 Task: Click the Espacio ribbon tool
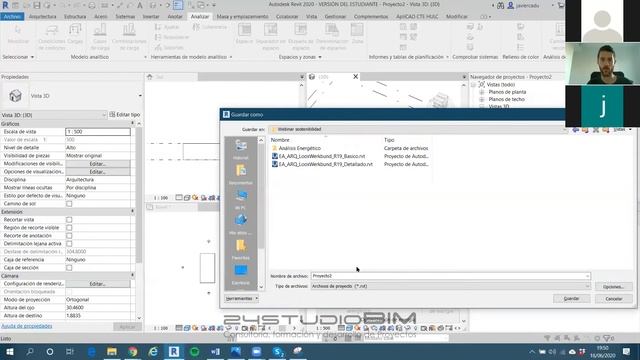coord(244,34)
